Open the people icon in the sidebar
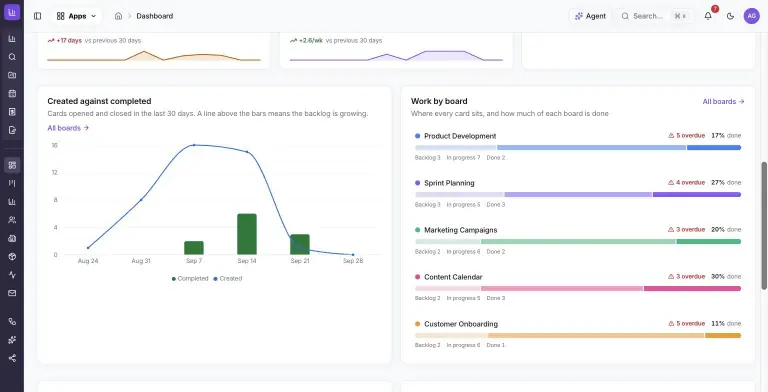This screenshot has width=768, height=392. tap(12, 220)
